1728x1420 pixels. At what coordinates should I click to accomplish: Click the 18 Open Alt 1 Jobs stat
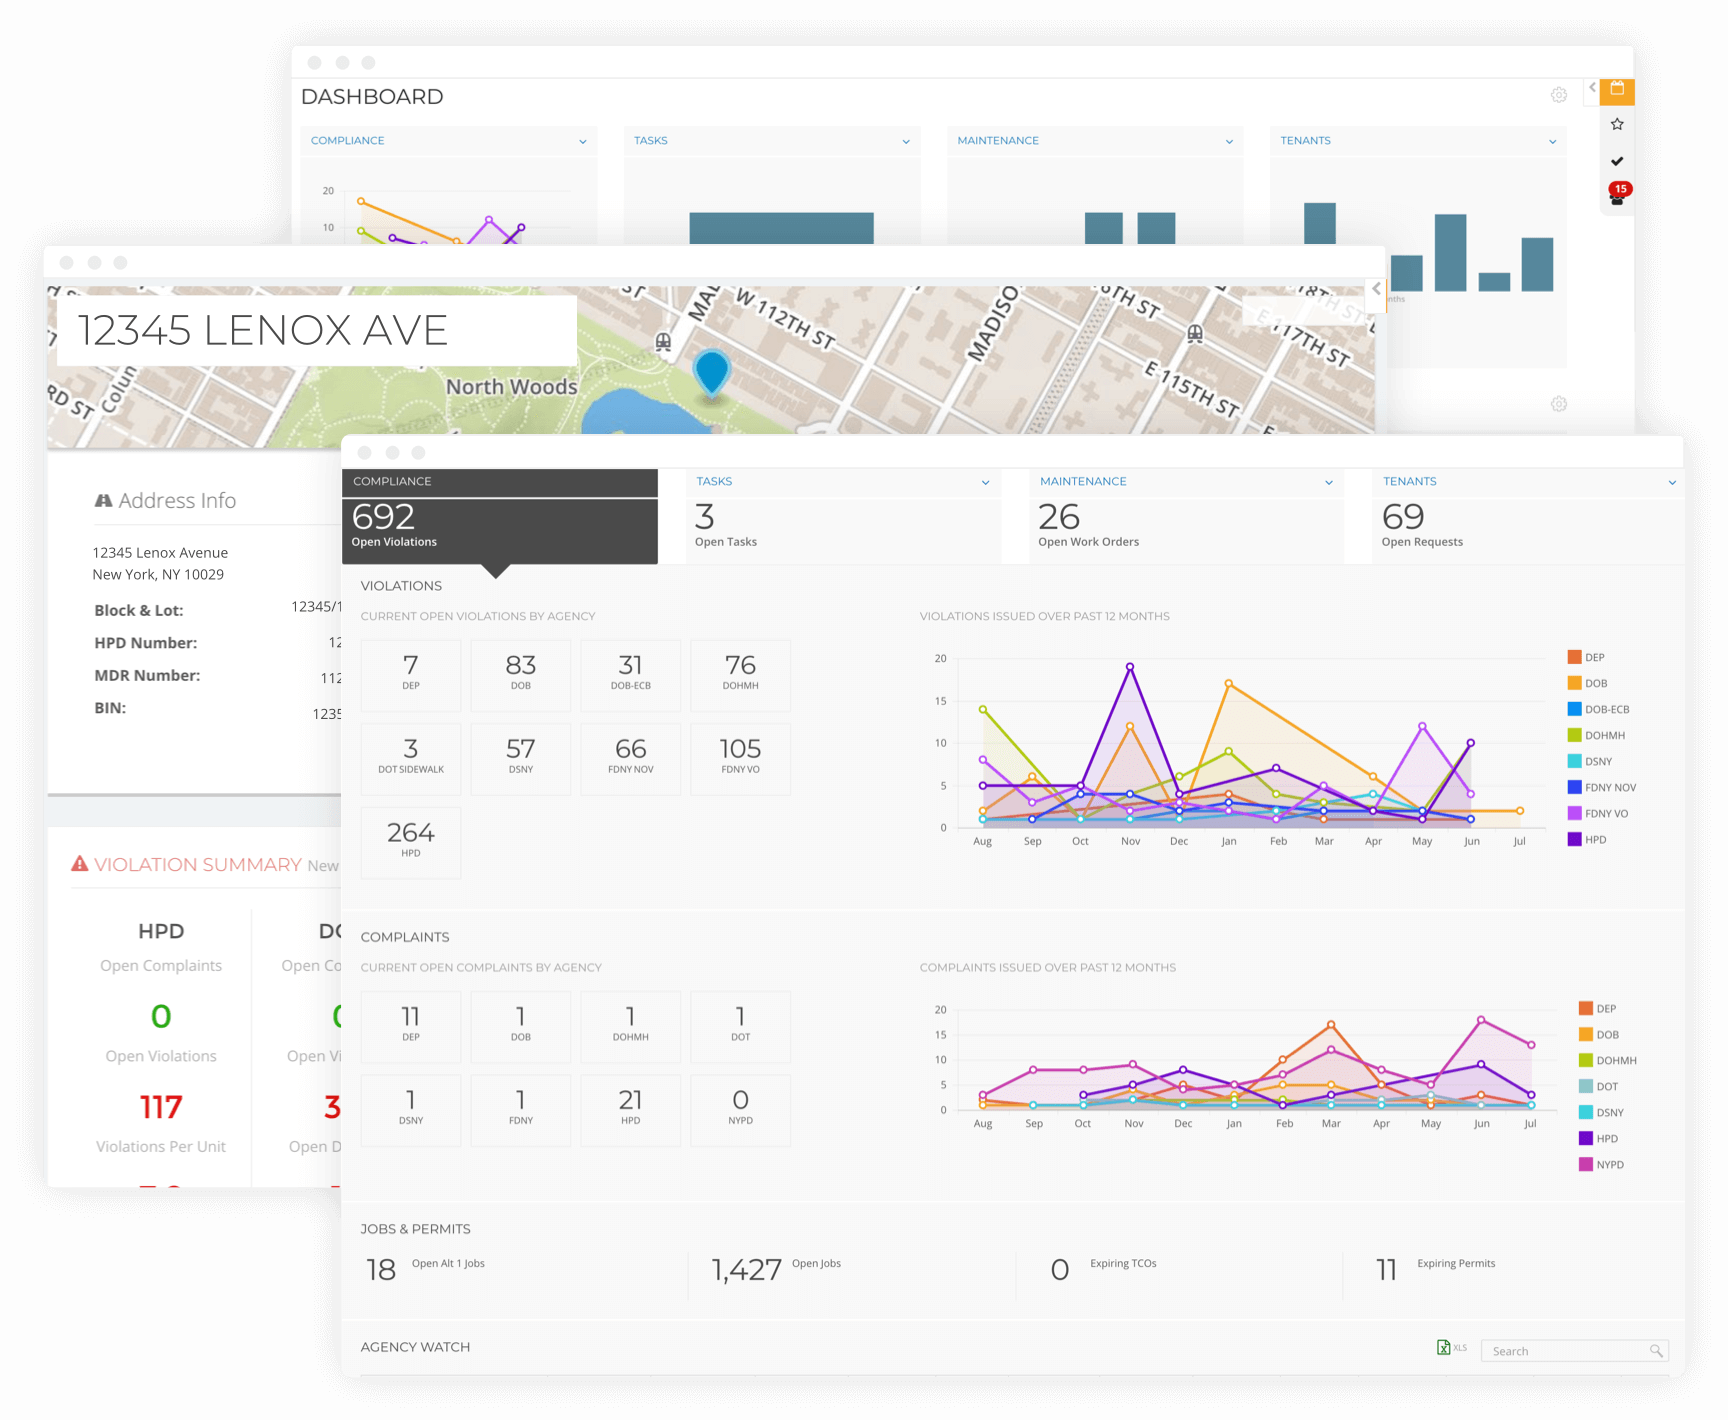[426, 1269]
